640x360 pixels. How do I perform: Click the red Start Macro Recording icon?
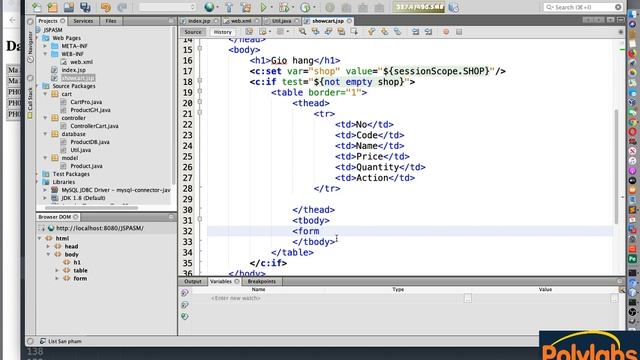click(x=446, y=31)
